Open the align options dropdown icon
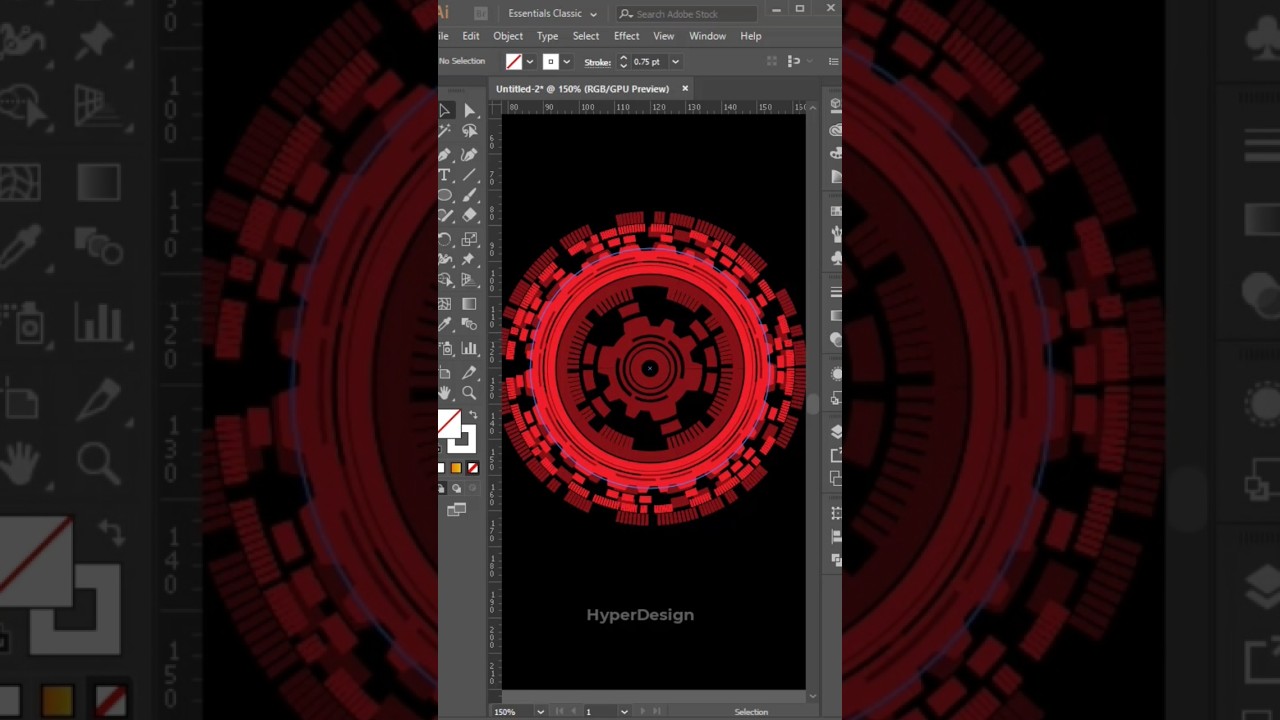Viewport: 1280px width, 720px height. click(794, 62)
